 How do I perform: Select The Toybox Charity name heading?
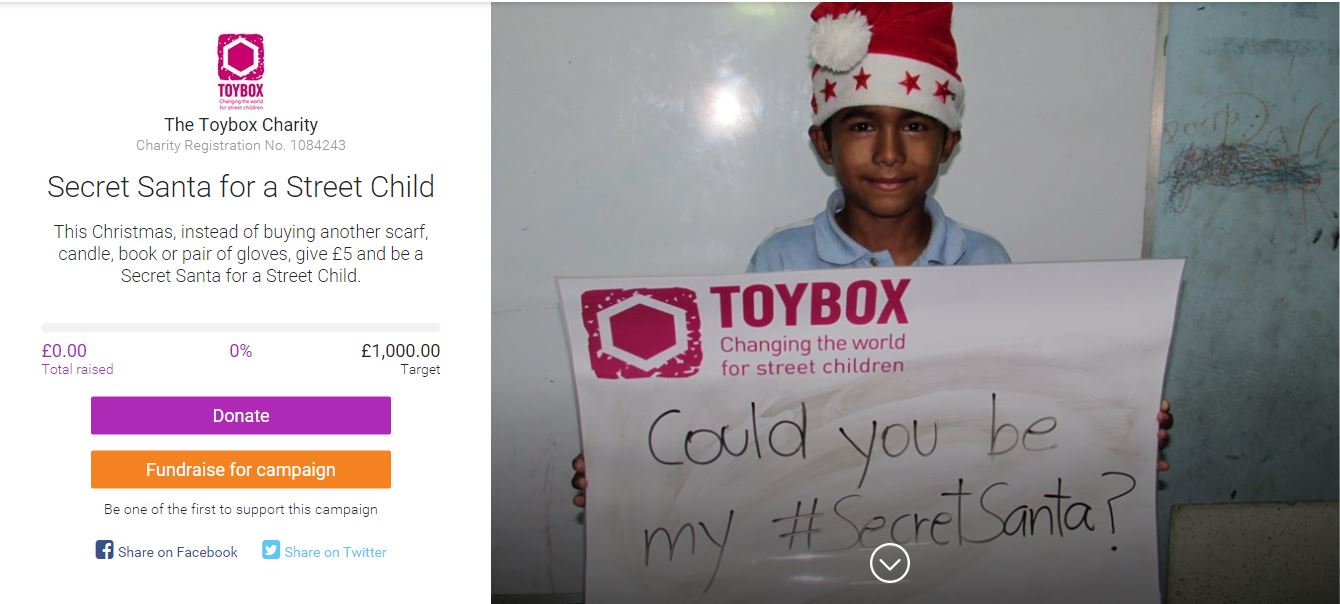(241, 125)
